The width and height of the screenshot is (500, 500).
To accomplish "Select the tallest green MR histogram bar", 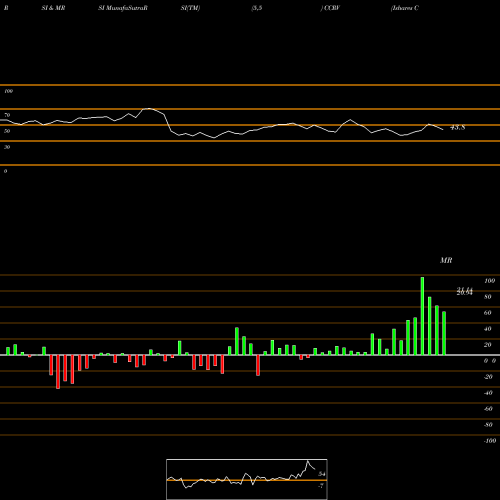I will click(x=422, y=316).
